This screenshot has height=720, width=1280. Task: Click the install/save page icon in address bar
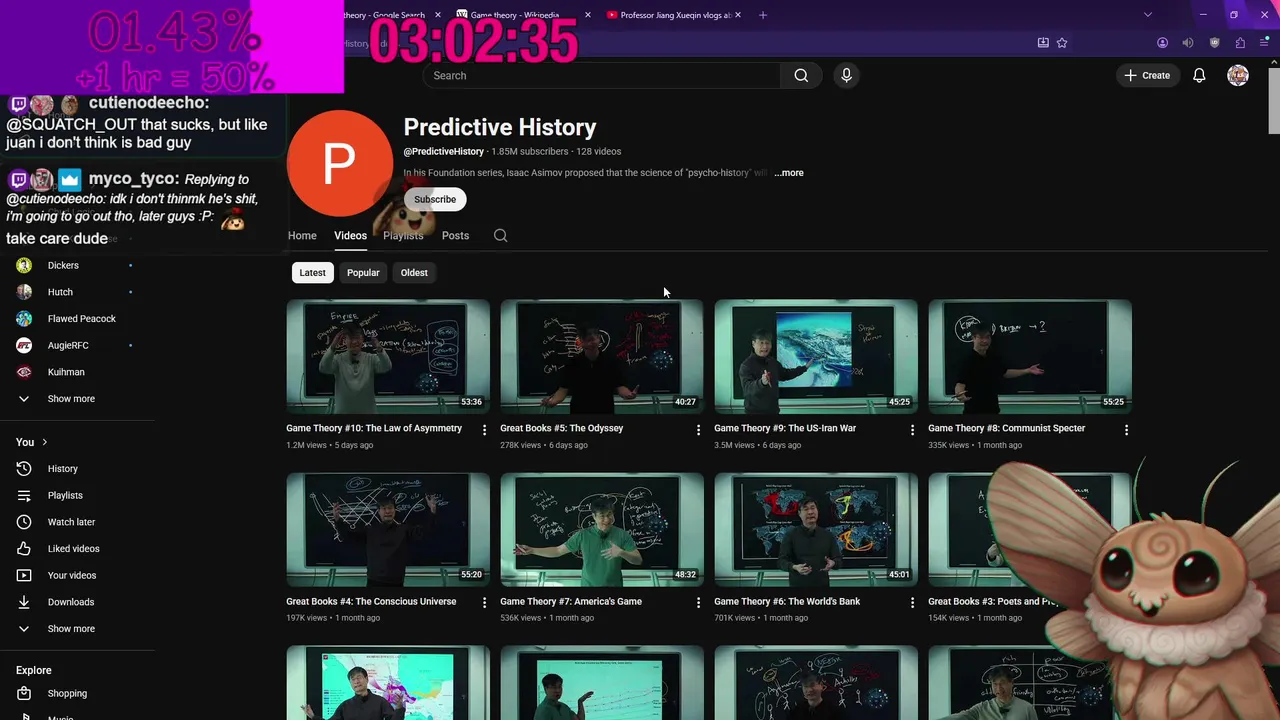tap(1043, 43)
